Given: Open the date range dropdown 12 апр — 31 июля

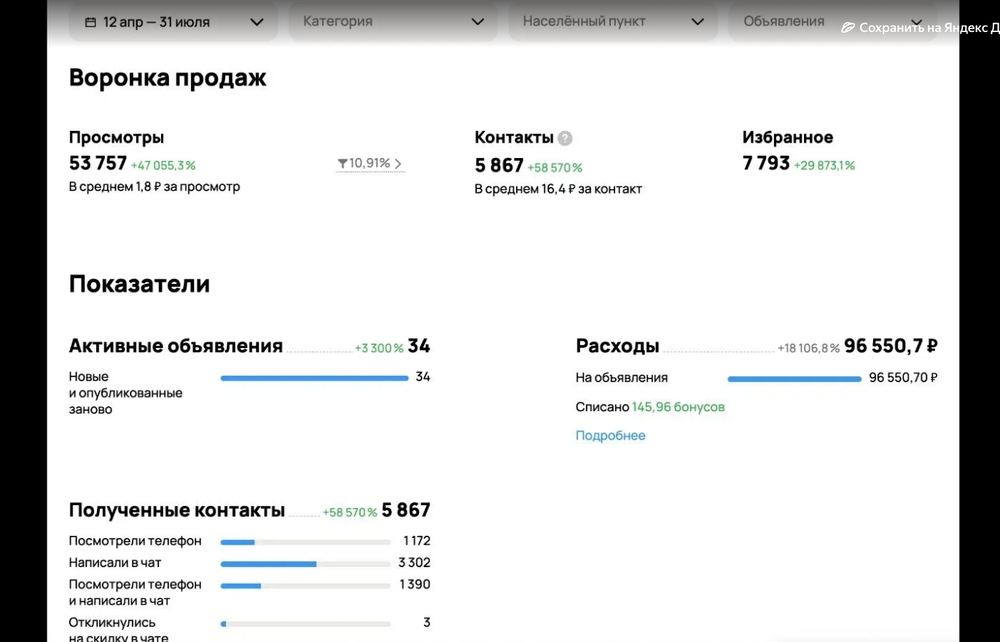Looking at the screenshot, I should (173, 22).
